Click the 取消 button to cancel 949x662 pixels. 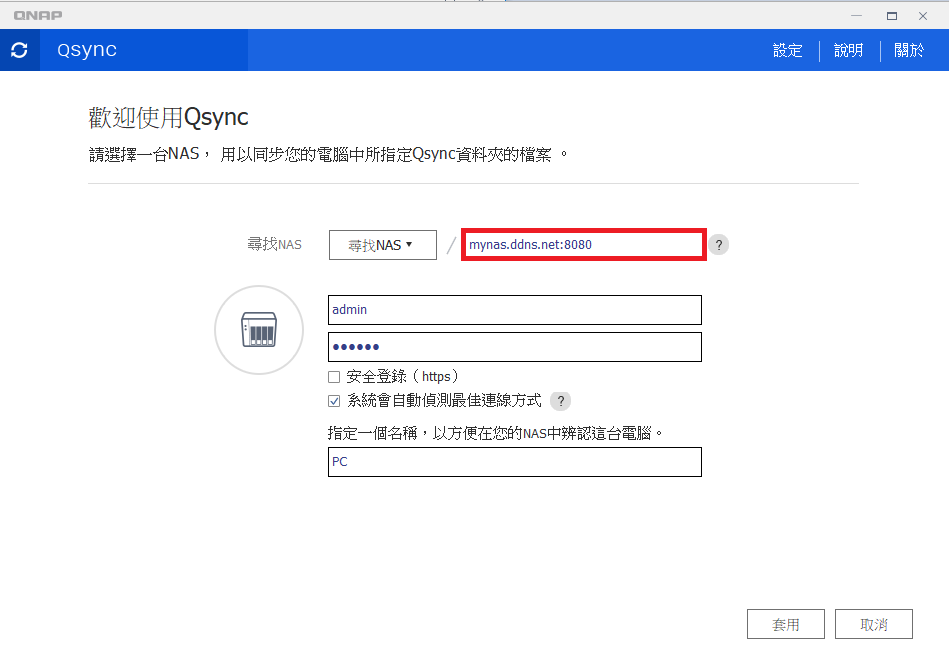coord(873,623)
